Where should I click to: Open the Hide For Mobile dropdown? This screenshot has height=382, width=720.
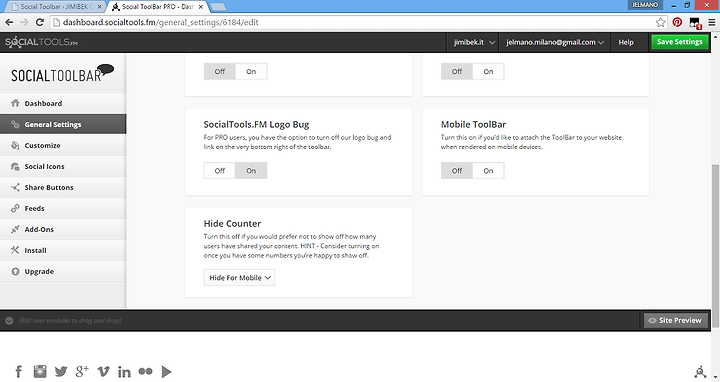[x=239, y=277]
